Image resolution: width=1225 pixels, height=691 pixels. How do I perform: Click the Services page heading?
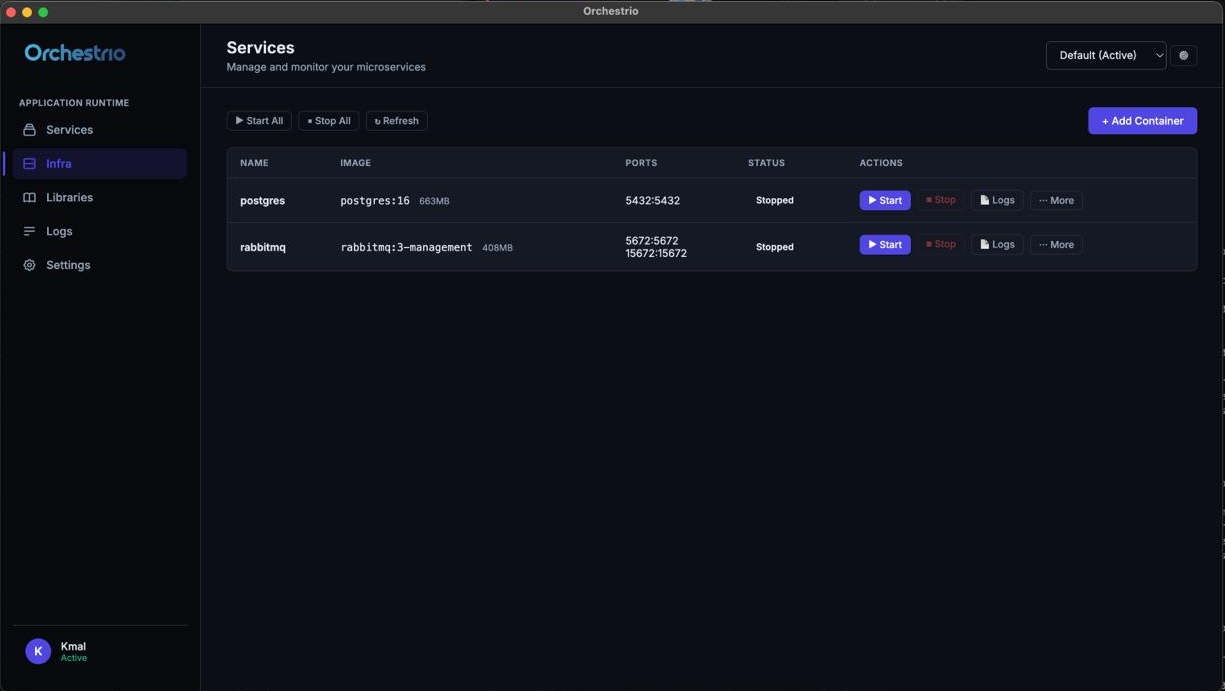pos(260,47)
